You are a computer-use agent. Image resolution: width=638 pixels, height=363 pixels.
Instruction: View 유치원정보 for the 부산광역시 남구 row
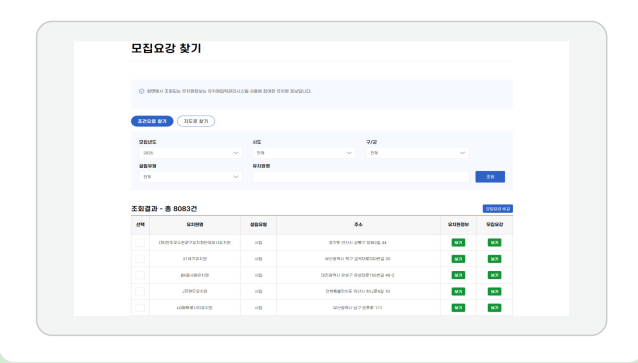point(458,308)
